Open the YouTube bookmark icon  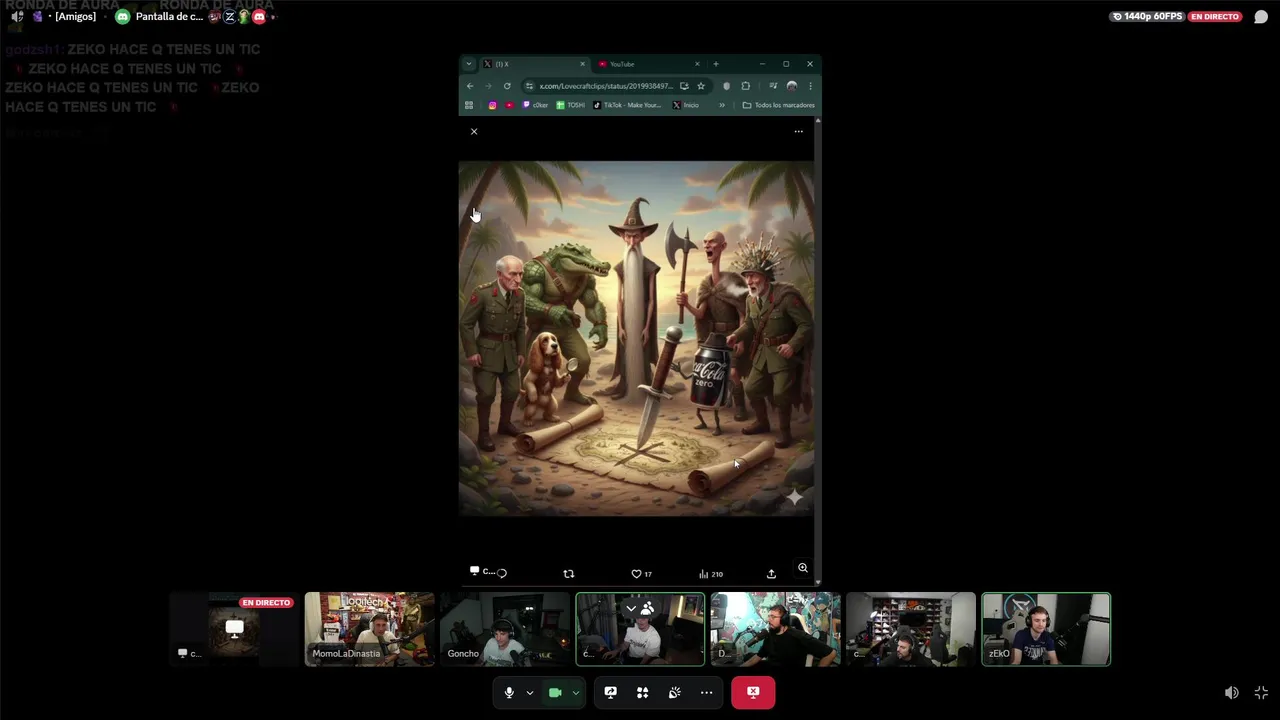coord(509,105)
